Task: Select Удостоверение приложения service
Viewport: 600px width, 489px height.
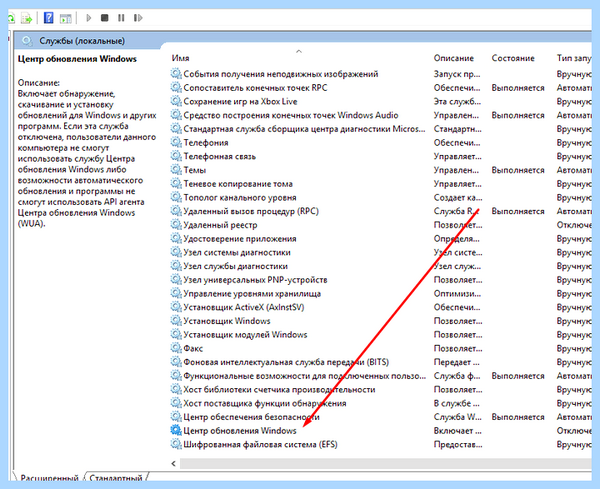Action: 240,238
